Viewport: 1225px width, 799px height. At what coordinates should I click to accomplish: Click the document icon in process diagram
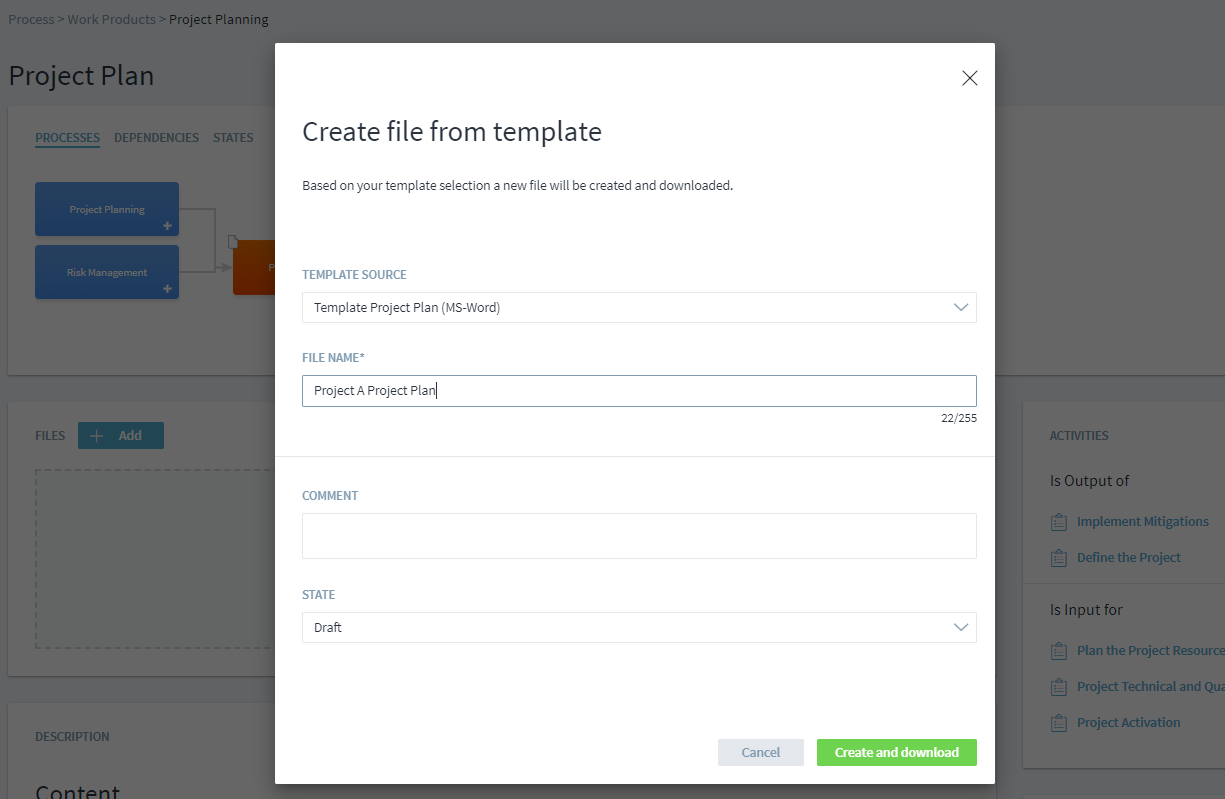click(x=232, y=241)
